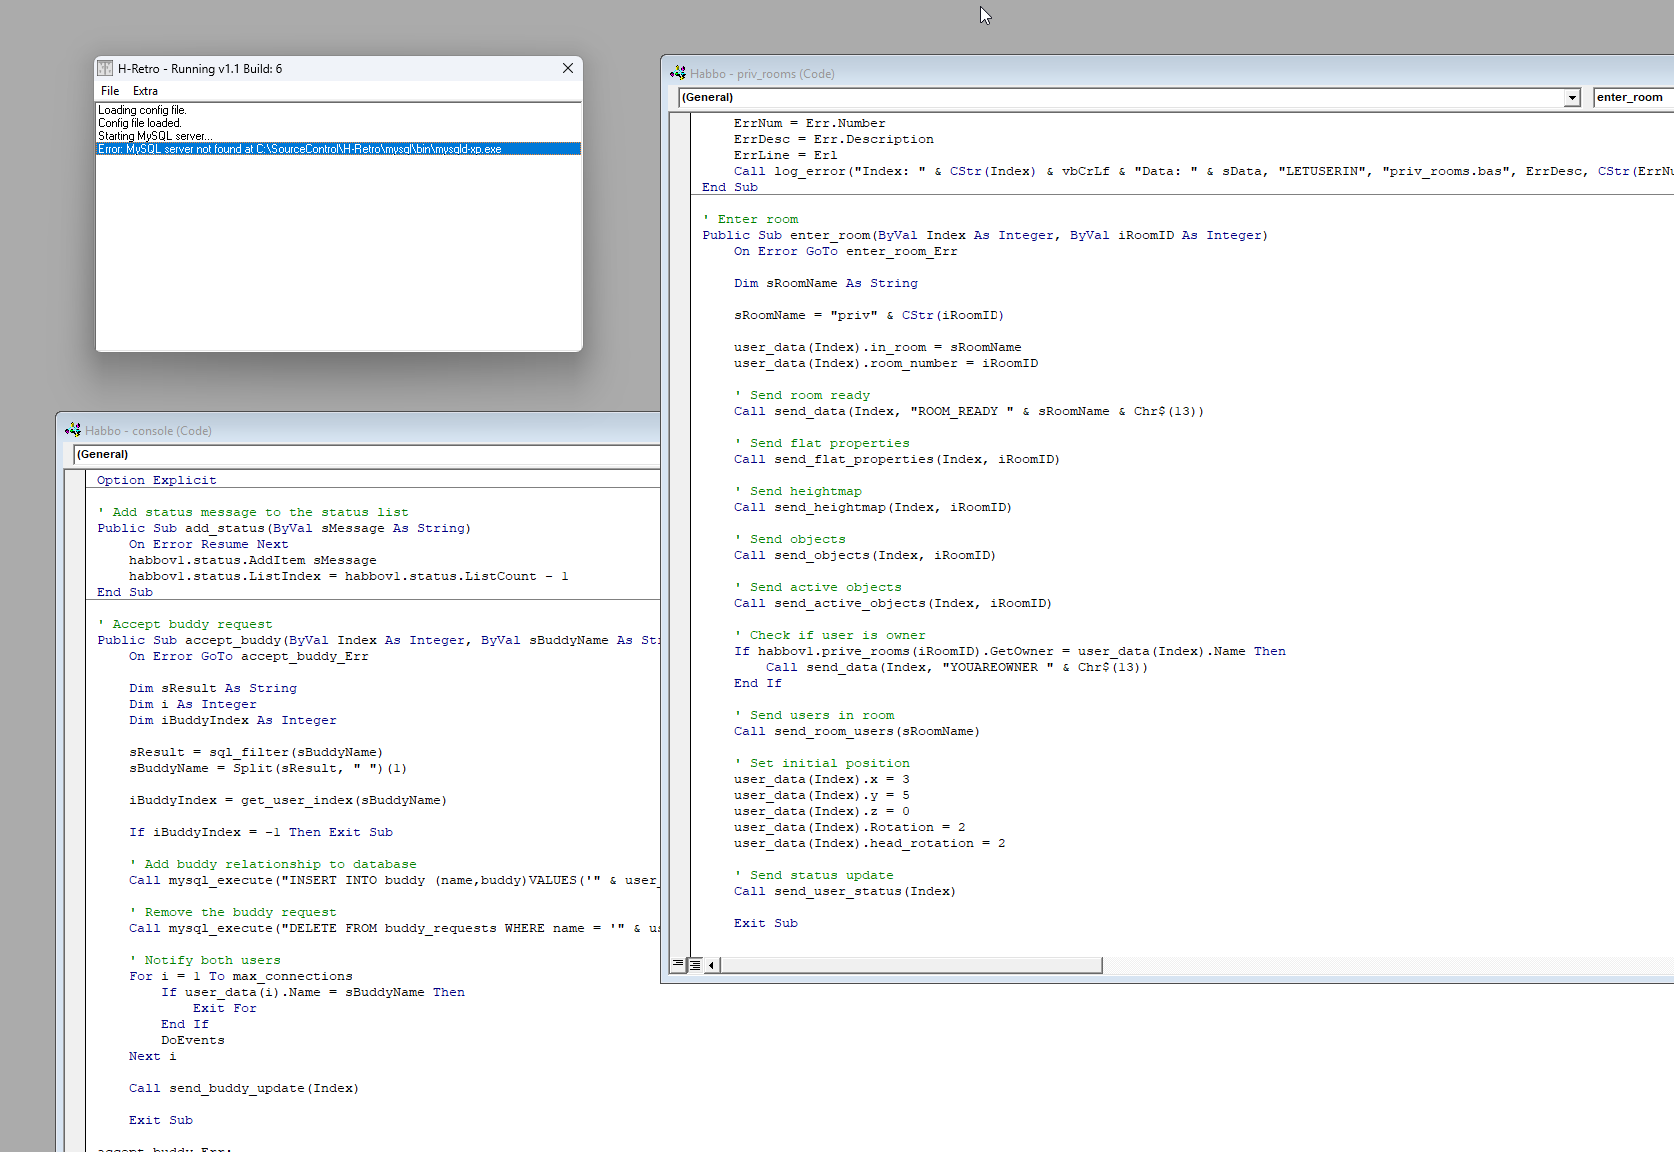Image resolution: width=1674 pixels, height=1152 pixels.
Task: Switch to Full Module View in priv_rooms window
Action: (x=695, y=965)
